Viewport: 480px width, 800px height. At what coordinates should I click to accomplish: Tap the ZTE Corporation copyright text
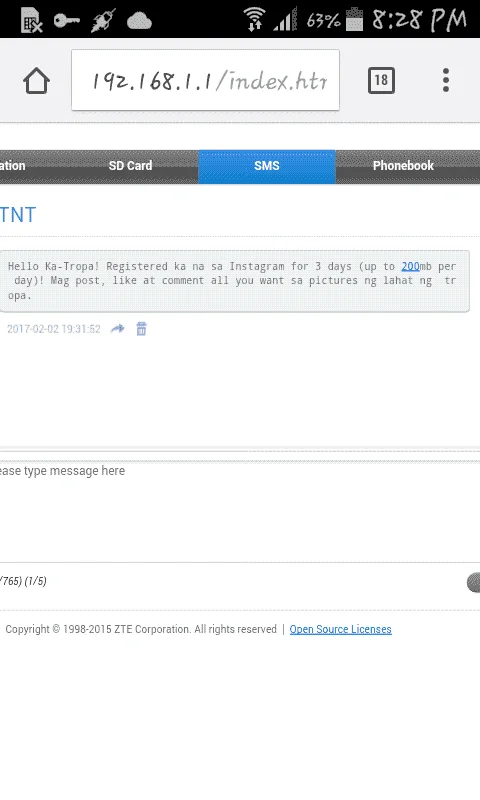pyautogui.click(x=141, y=629)
